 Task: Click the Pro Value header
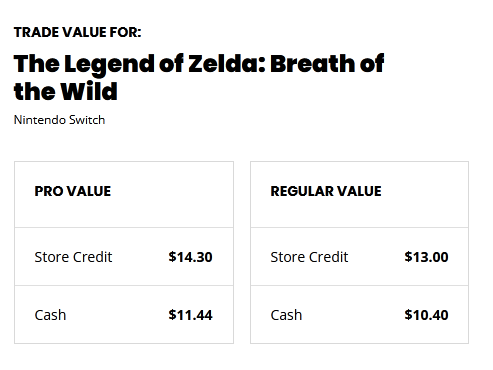(73, 191)
